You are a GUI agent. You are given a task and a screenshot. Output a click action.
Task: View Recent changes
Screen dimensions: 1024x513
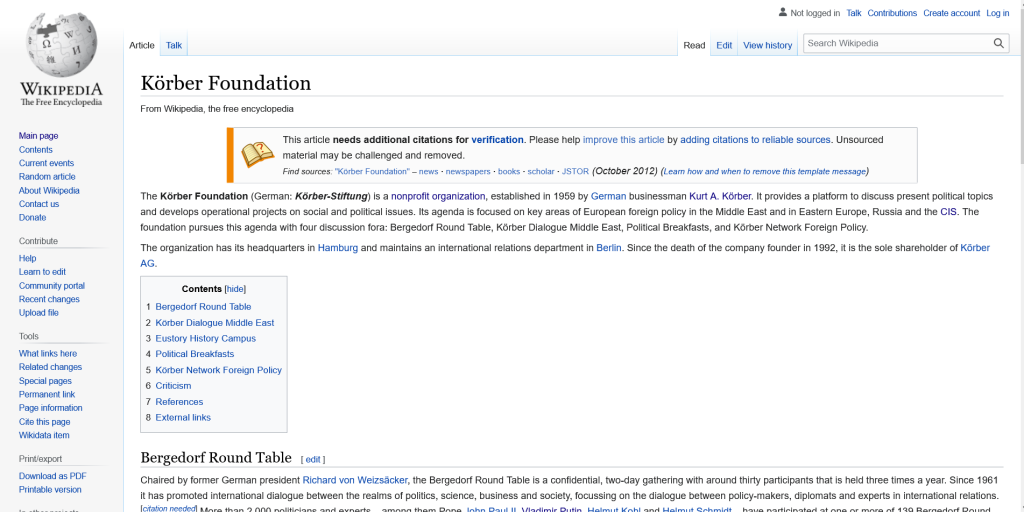pos(49,299)
